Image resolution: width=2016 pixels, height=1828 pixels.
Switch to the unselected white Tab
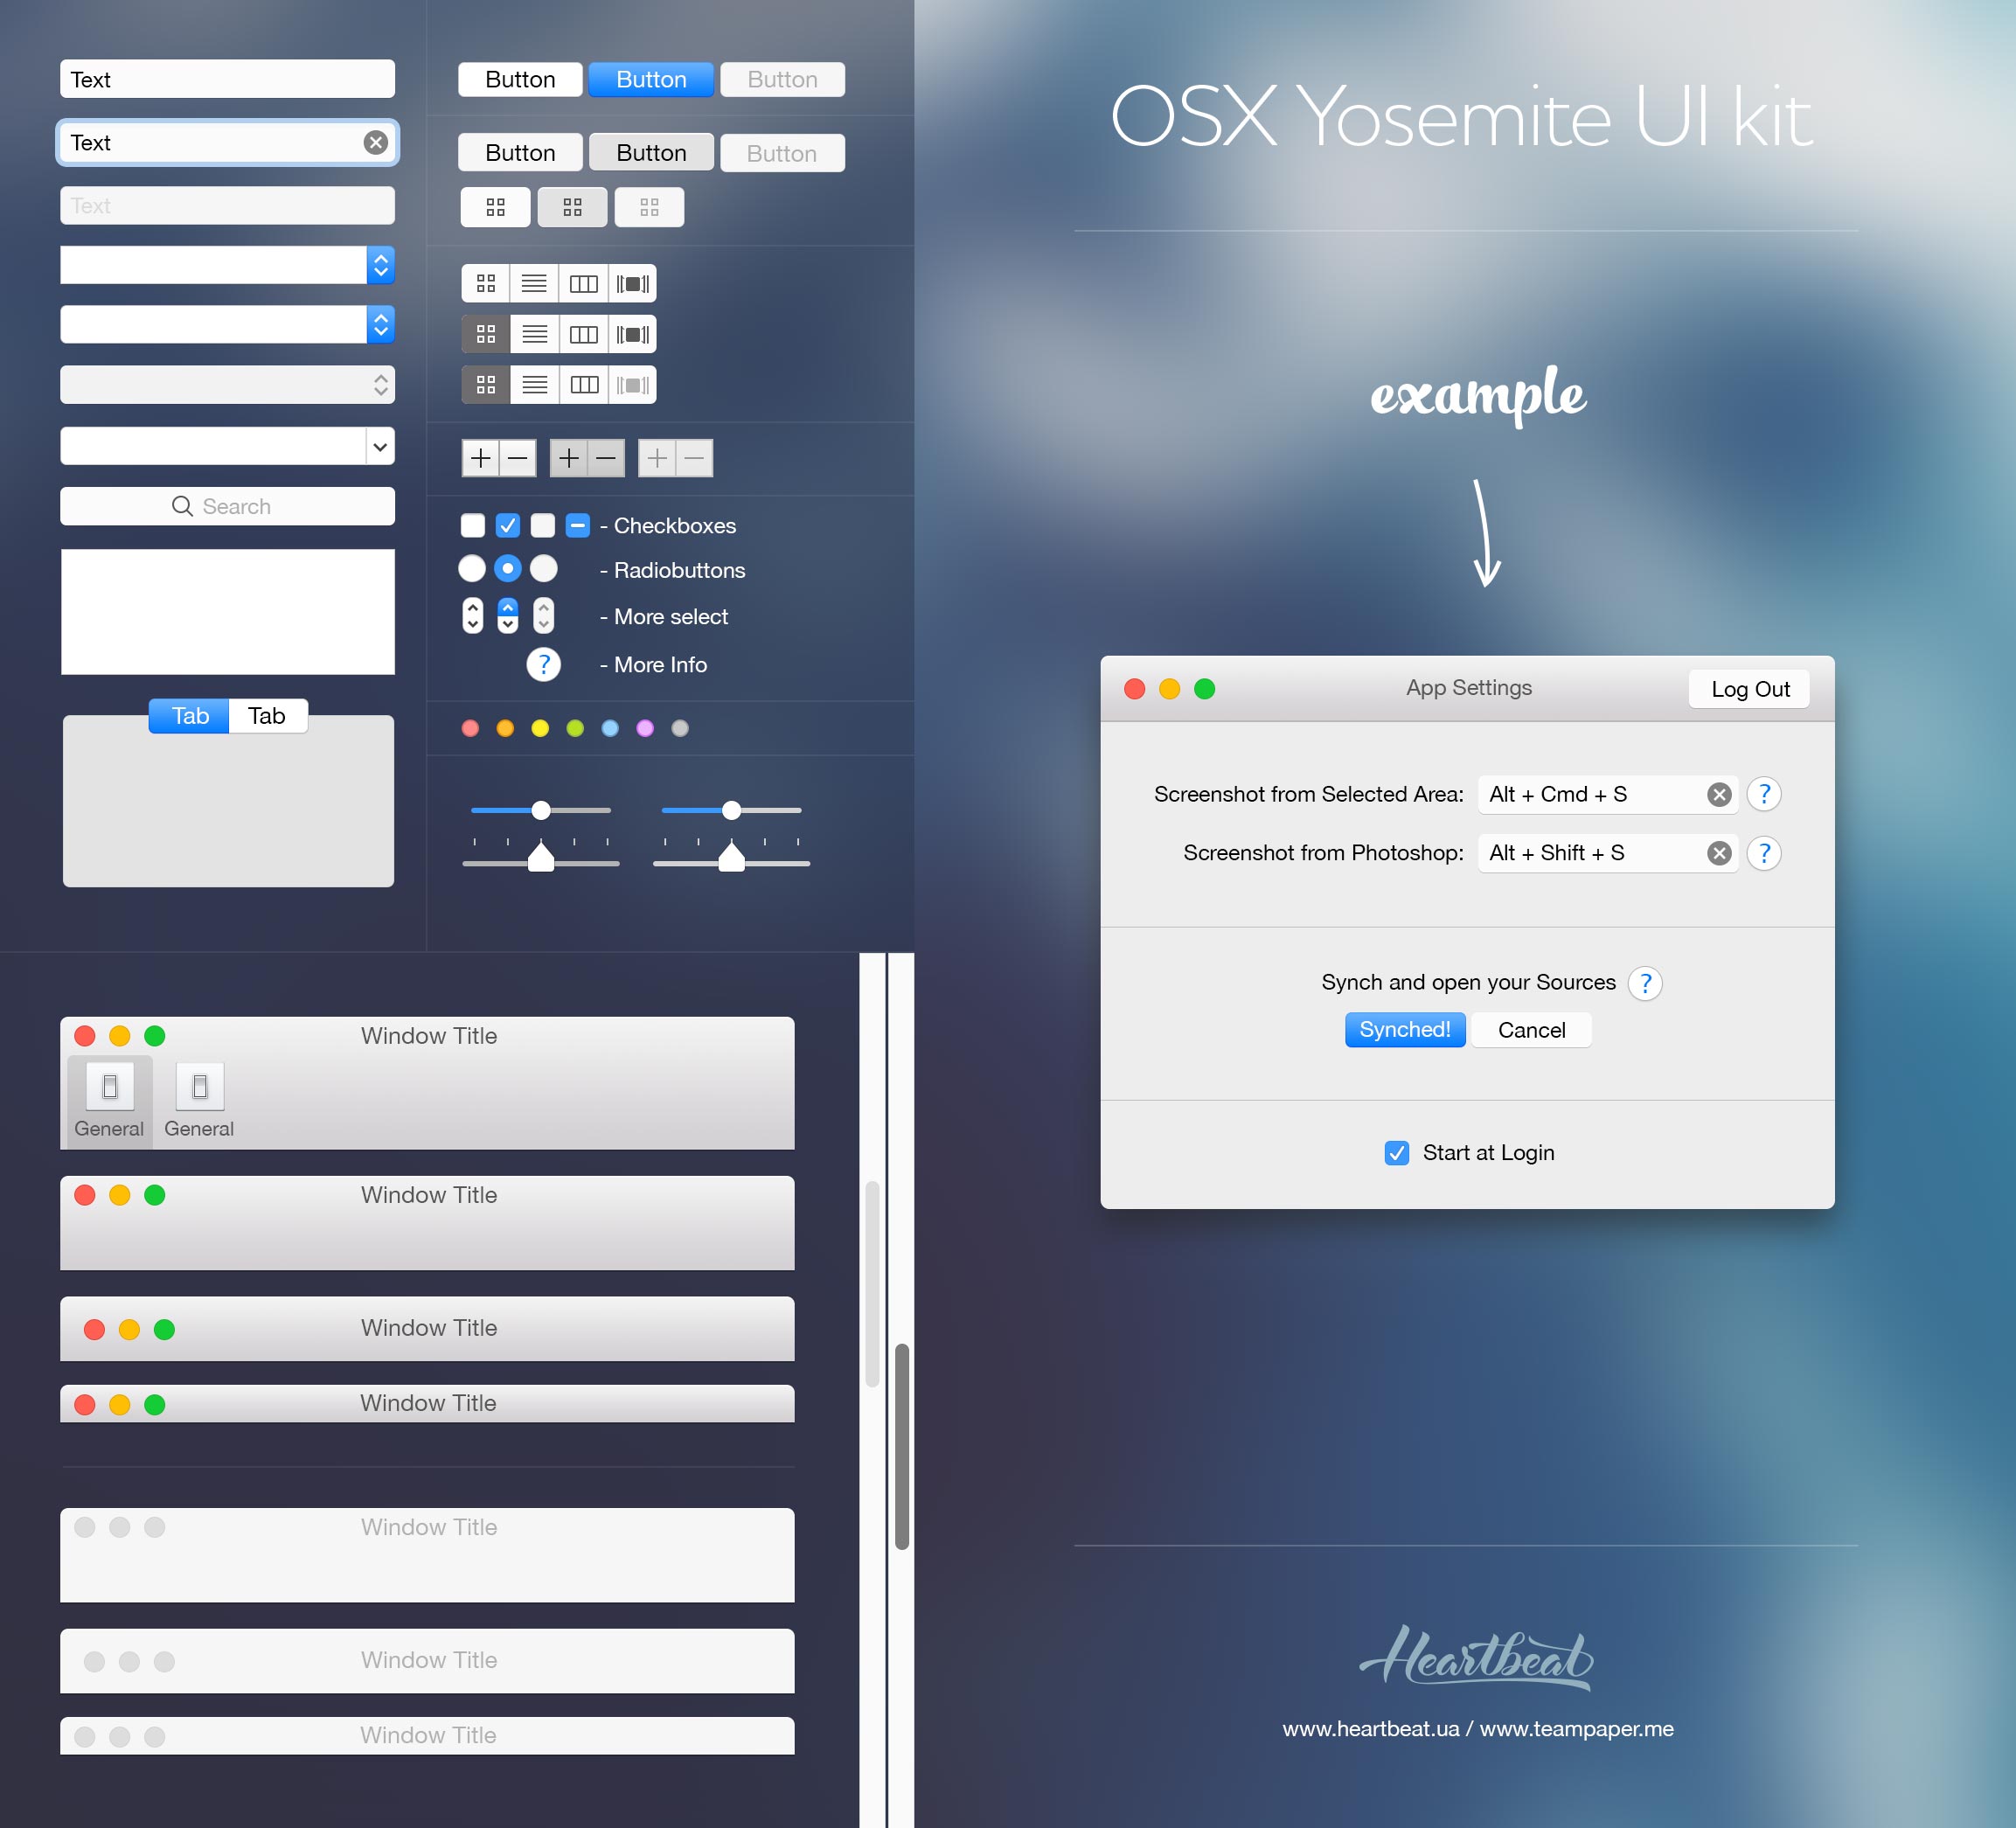(x=267, y=716)
